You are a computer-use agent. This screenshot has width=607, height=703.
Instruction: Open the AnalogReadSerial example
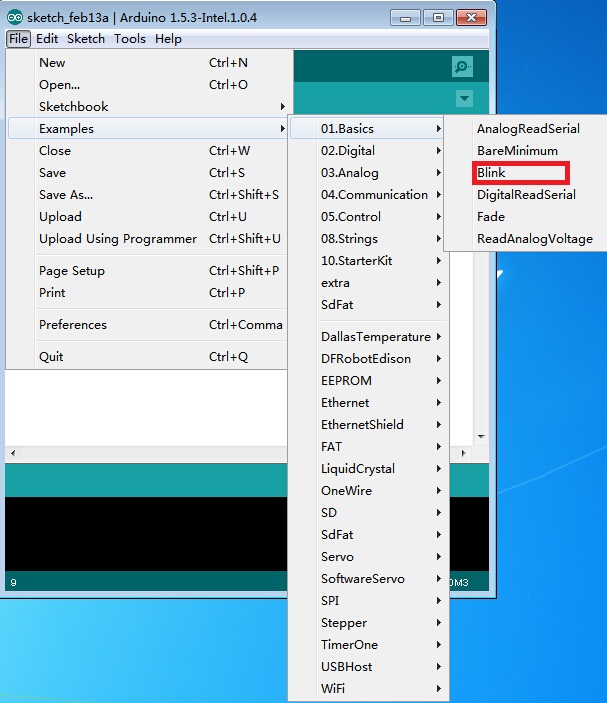528,129
